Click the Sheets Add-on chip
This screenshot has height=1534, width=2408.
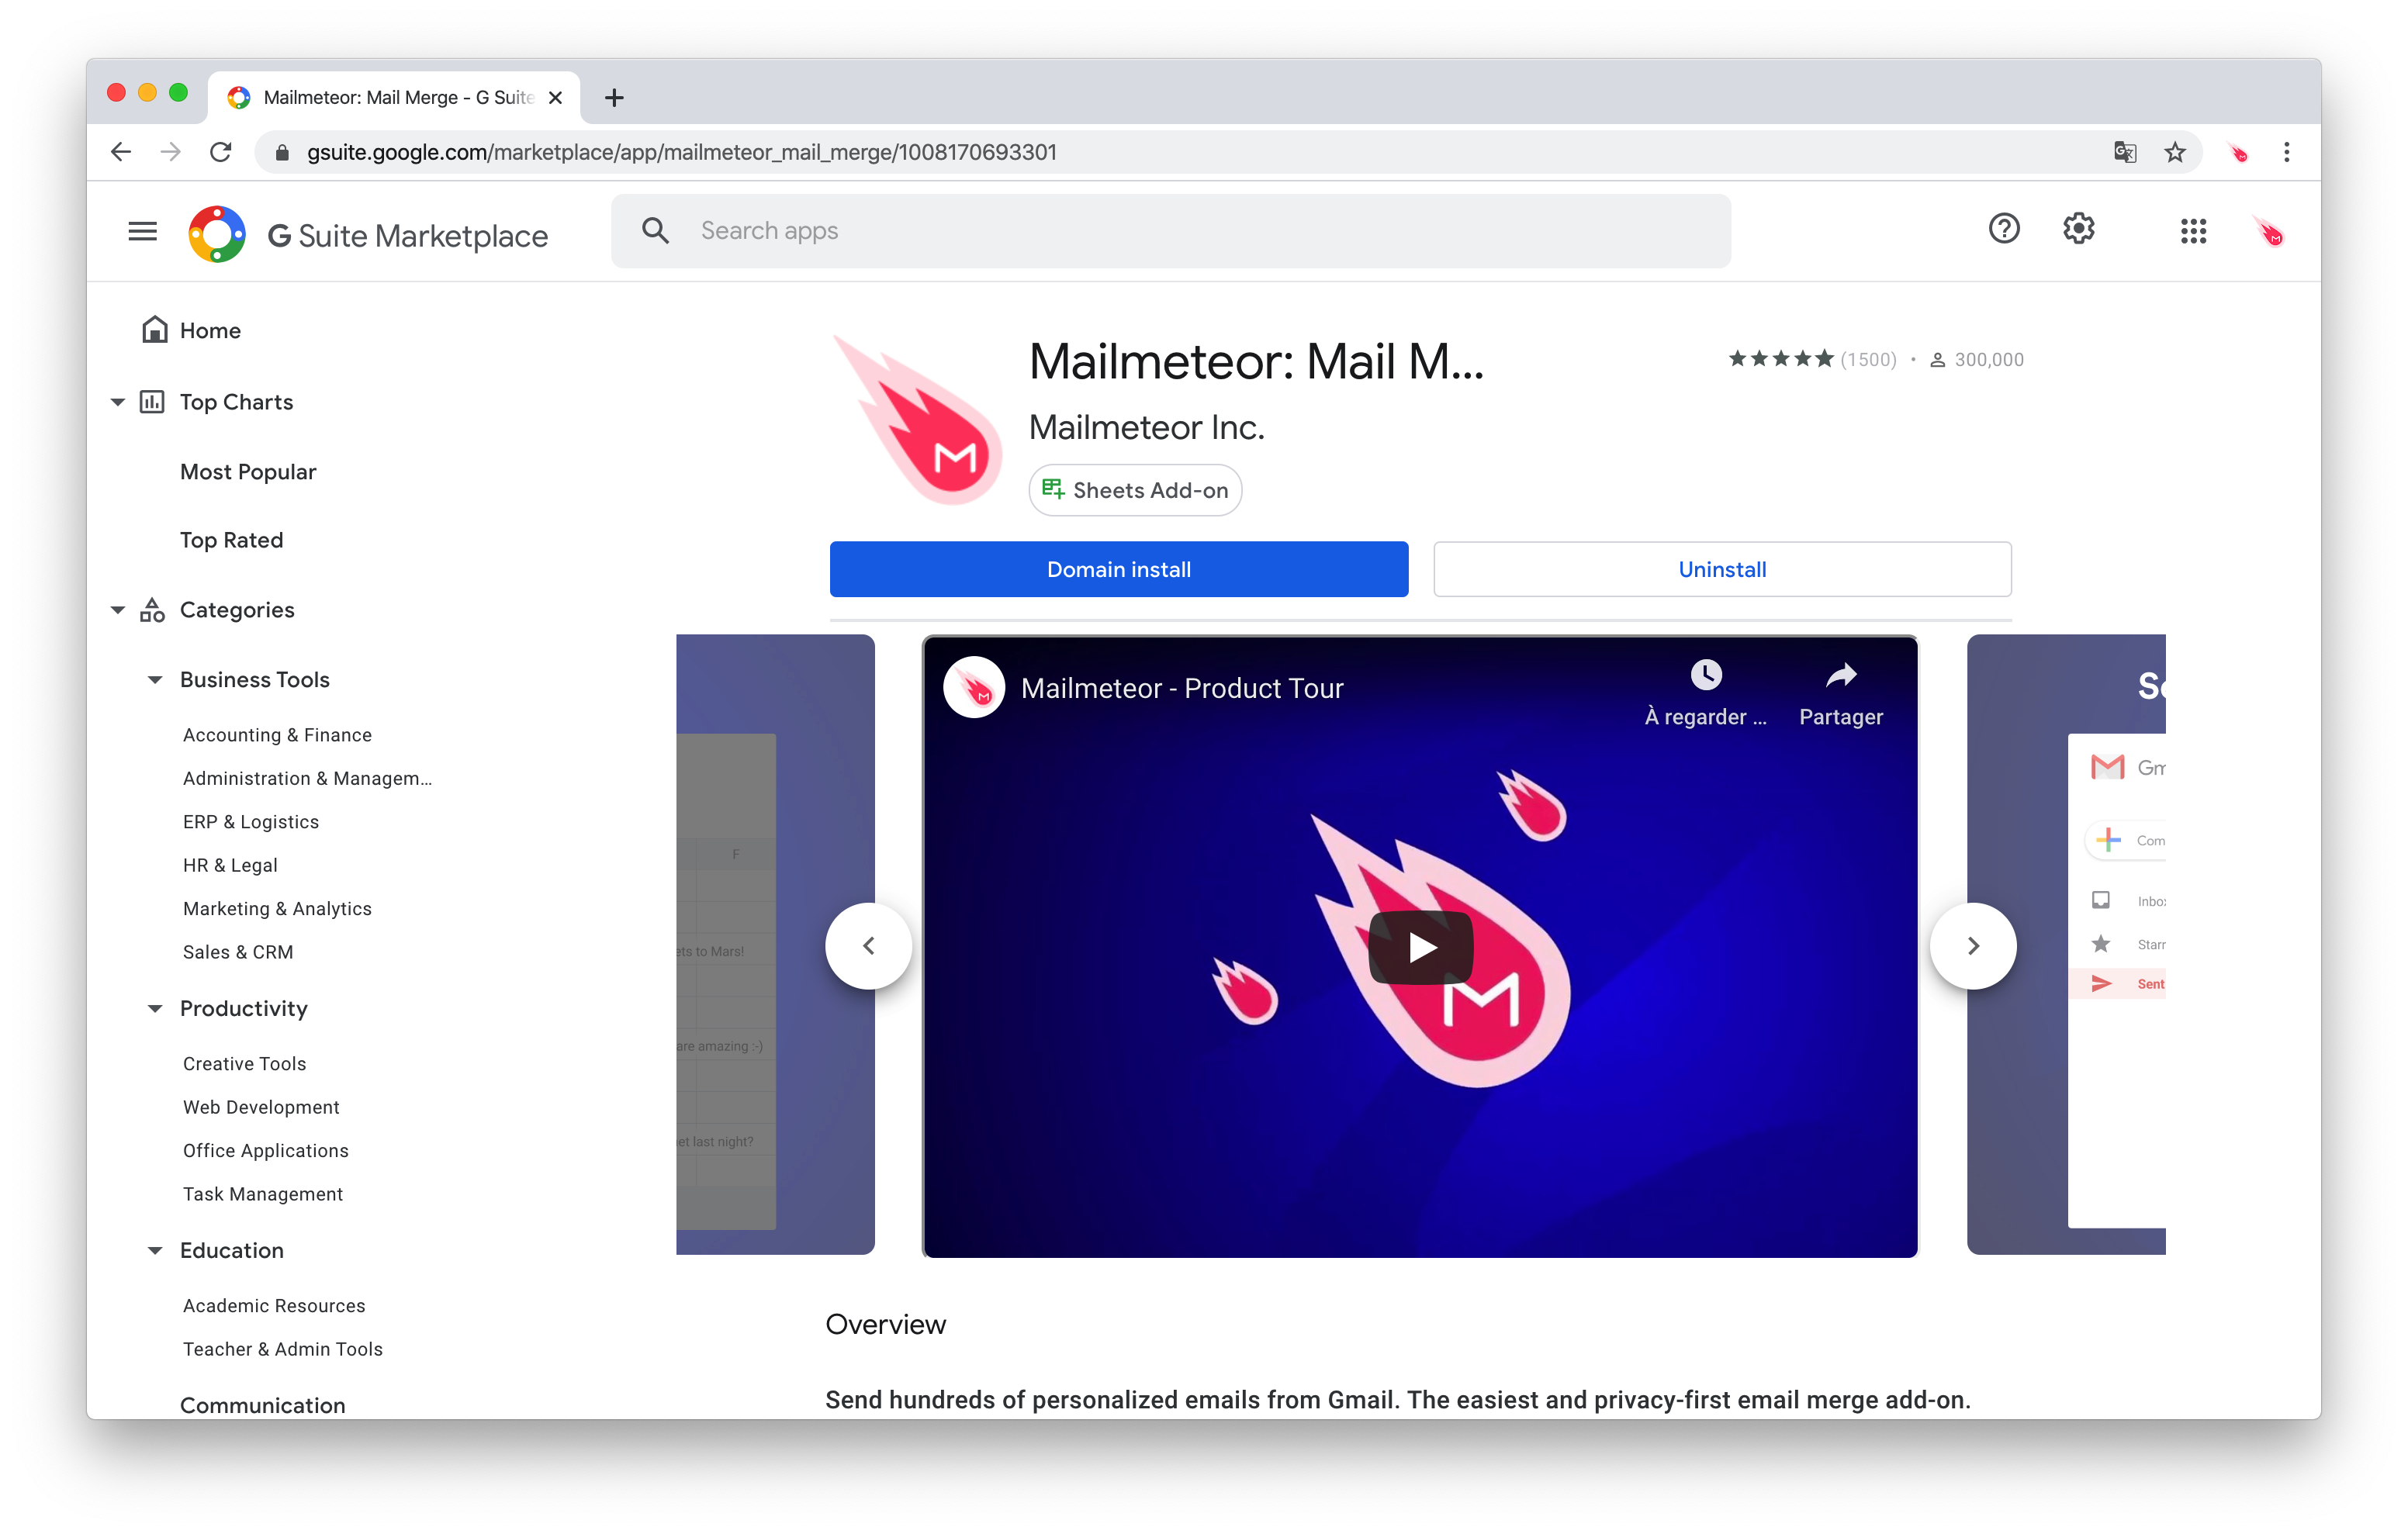(x=1135, y=490)
